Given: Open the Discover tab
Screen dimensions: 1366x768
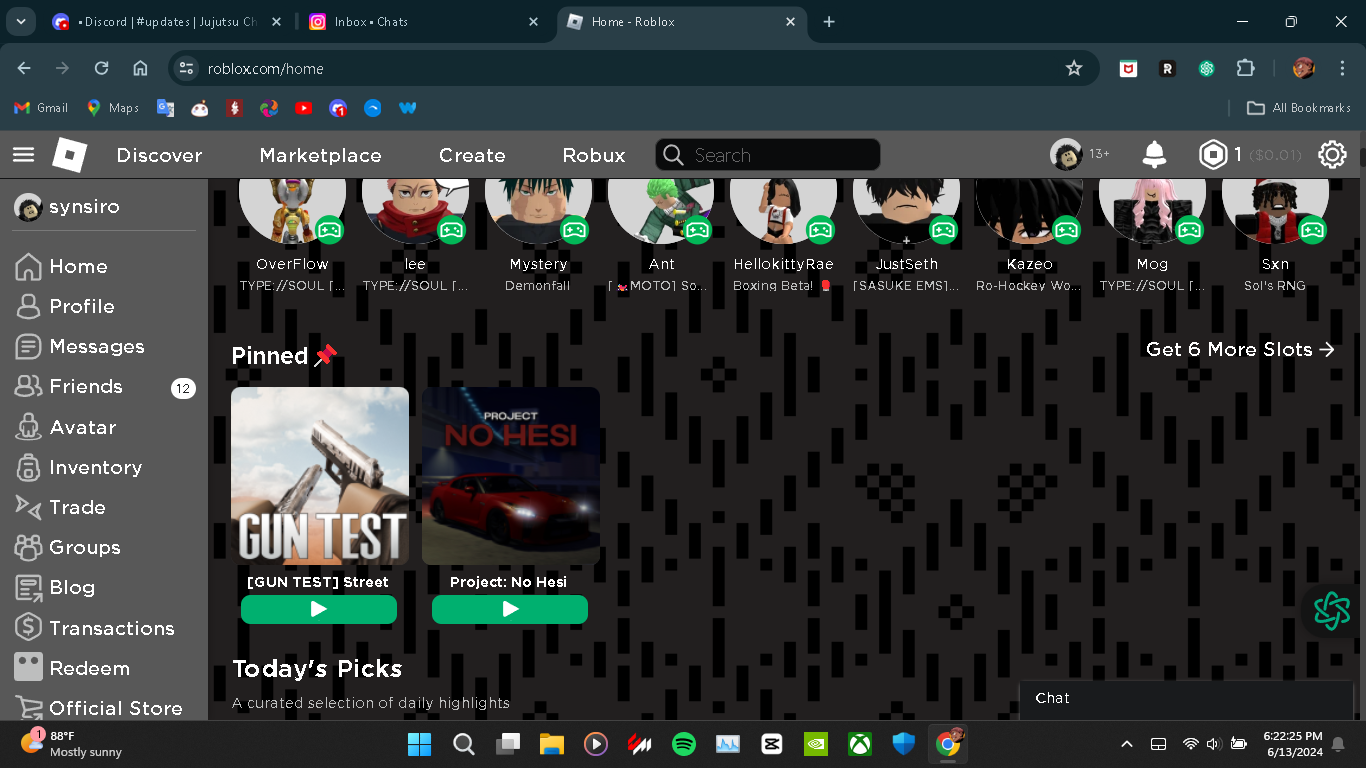Looking at the screenshot, I should (159, 155).
